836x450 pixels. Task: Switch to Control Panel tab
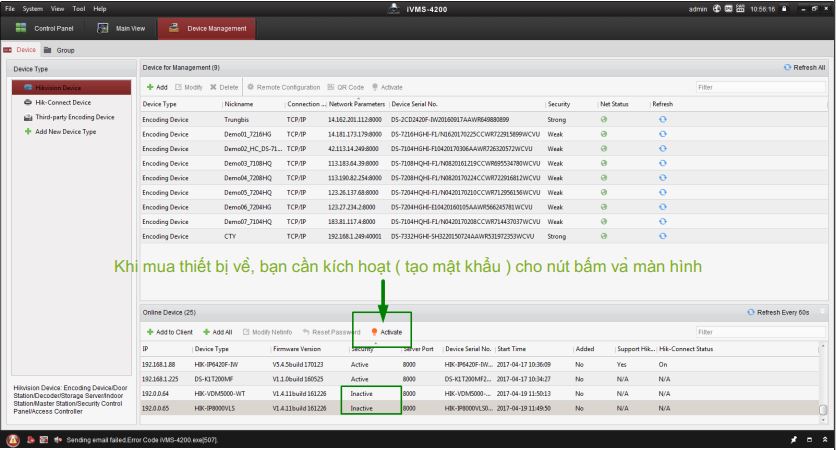tap(45, 28)
